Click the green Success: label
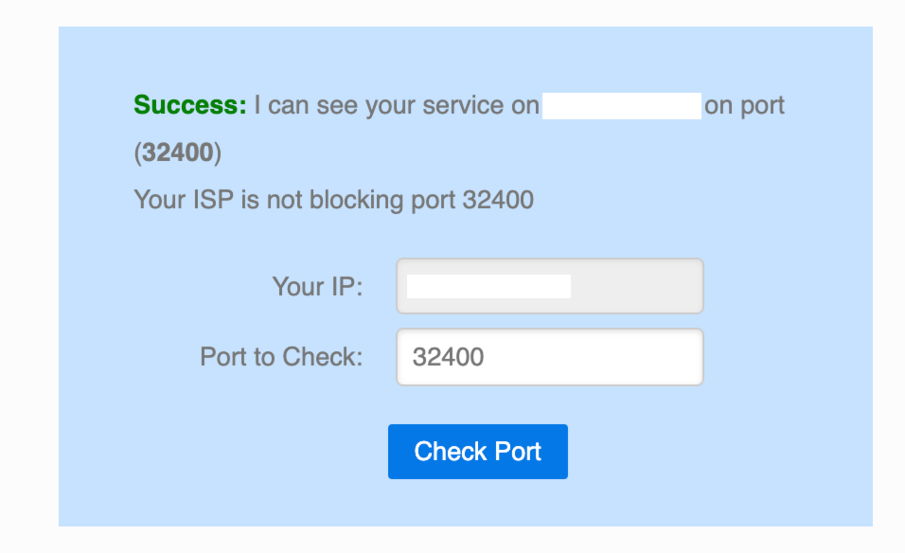The width and height of the screenshot is (905, 553). pos(190,105)
